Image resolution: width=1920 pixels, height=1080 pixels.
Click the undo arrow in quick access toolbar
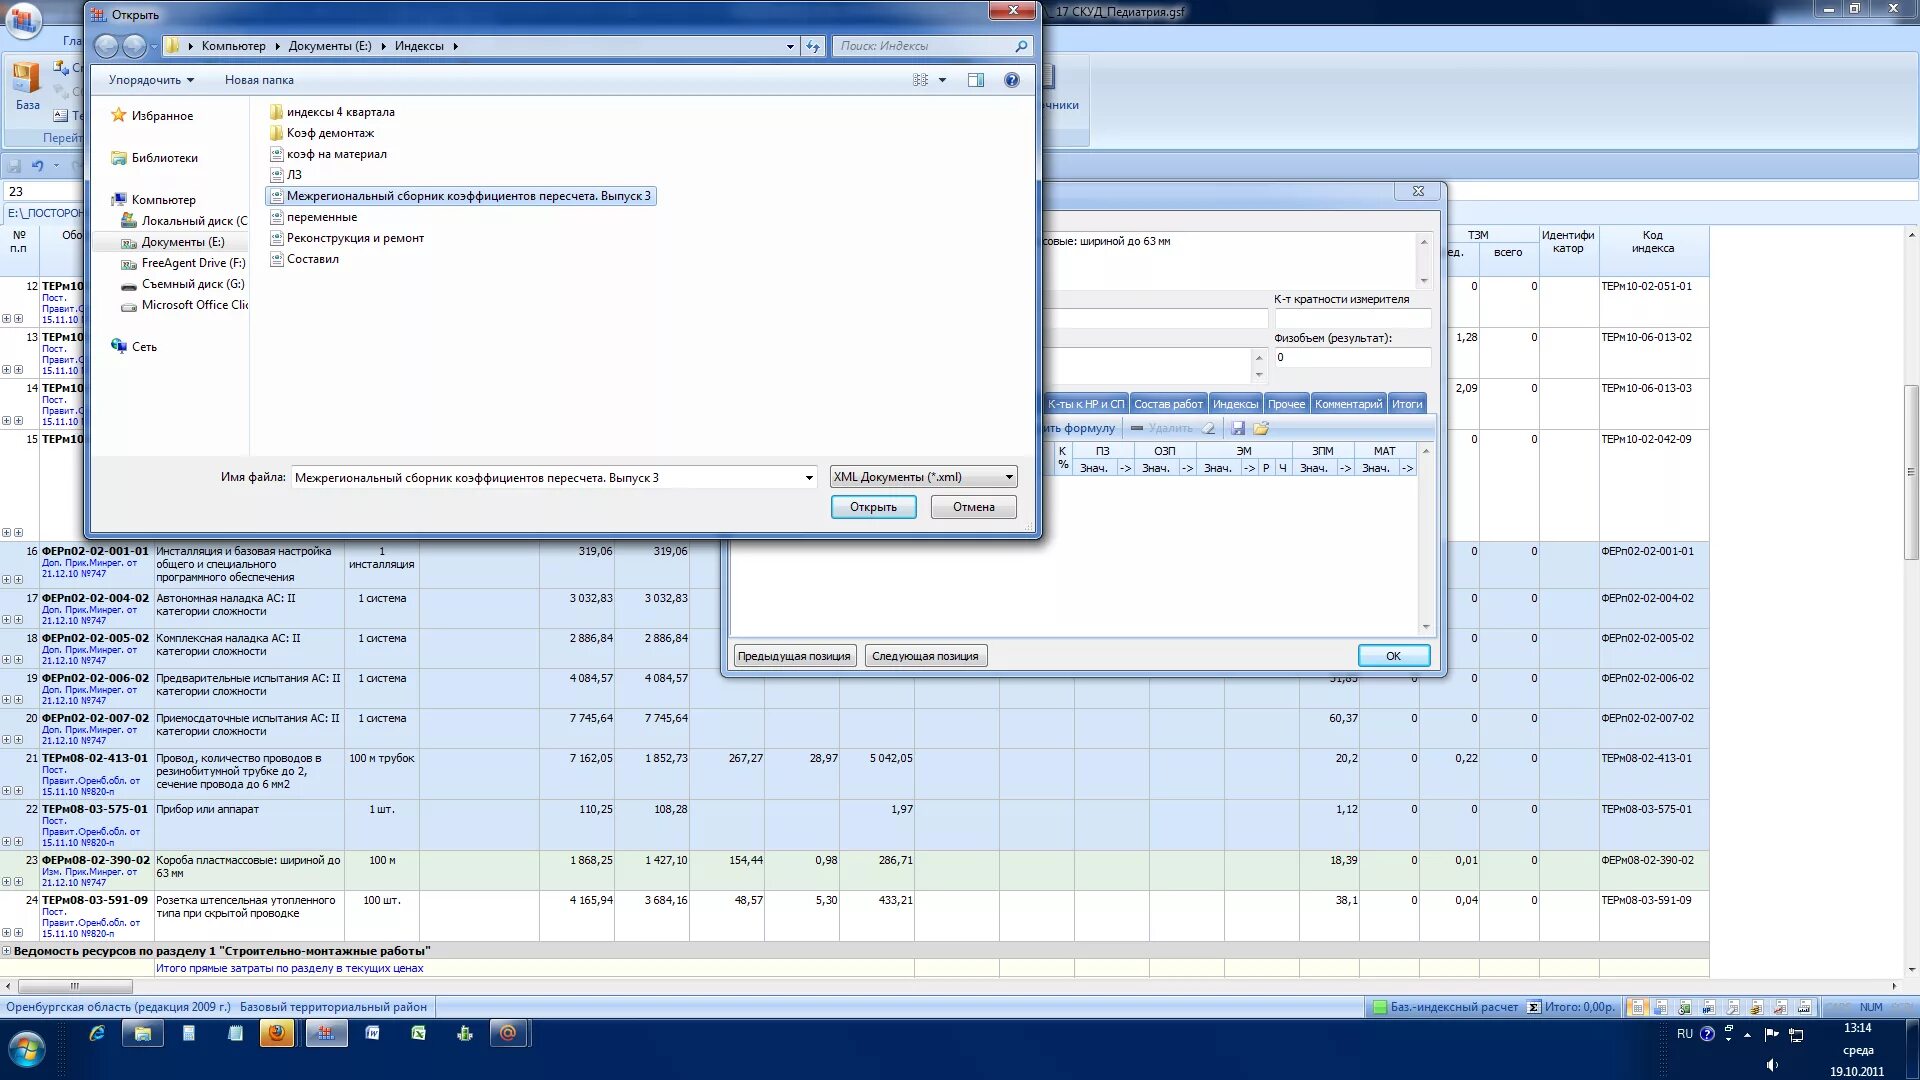[x=38, y=165]
